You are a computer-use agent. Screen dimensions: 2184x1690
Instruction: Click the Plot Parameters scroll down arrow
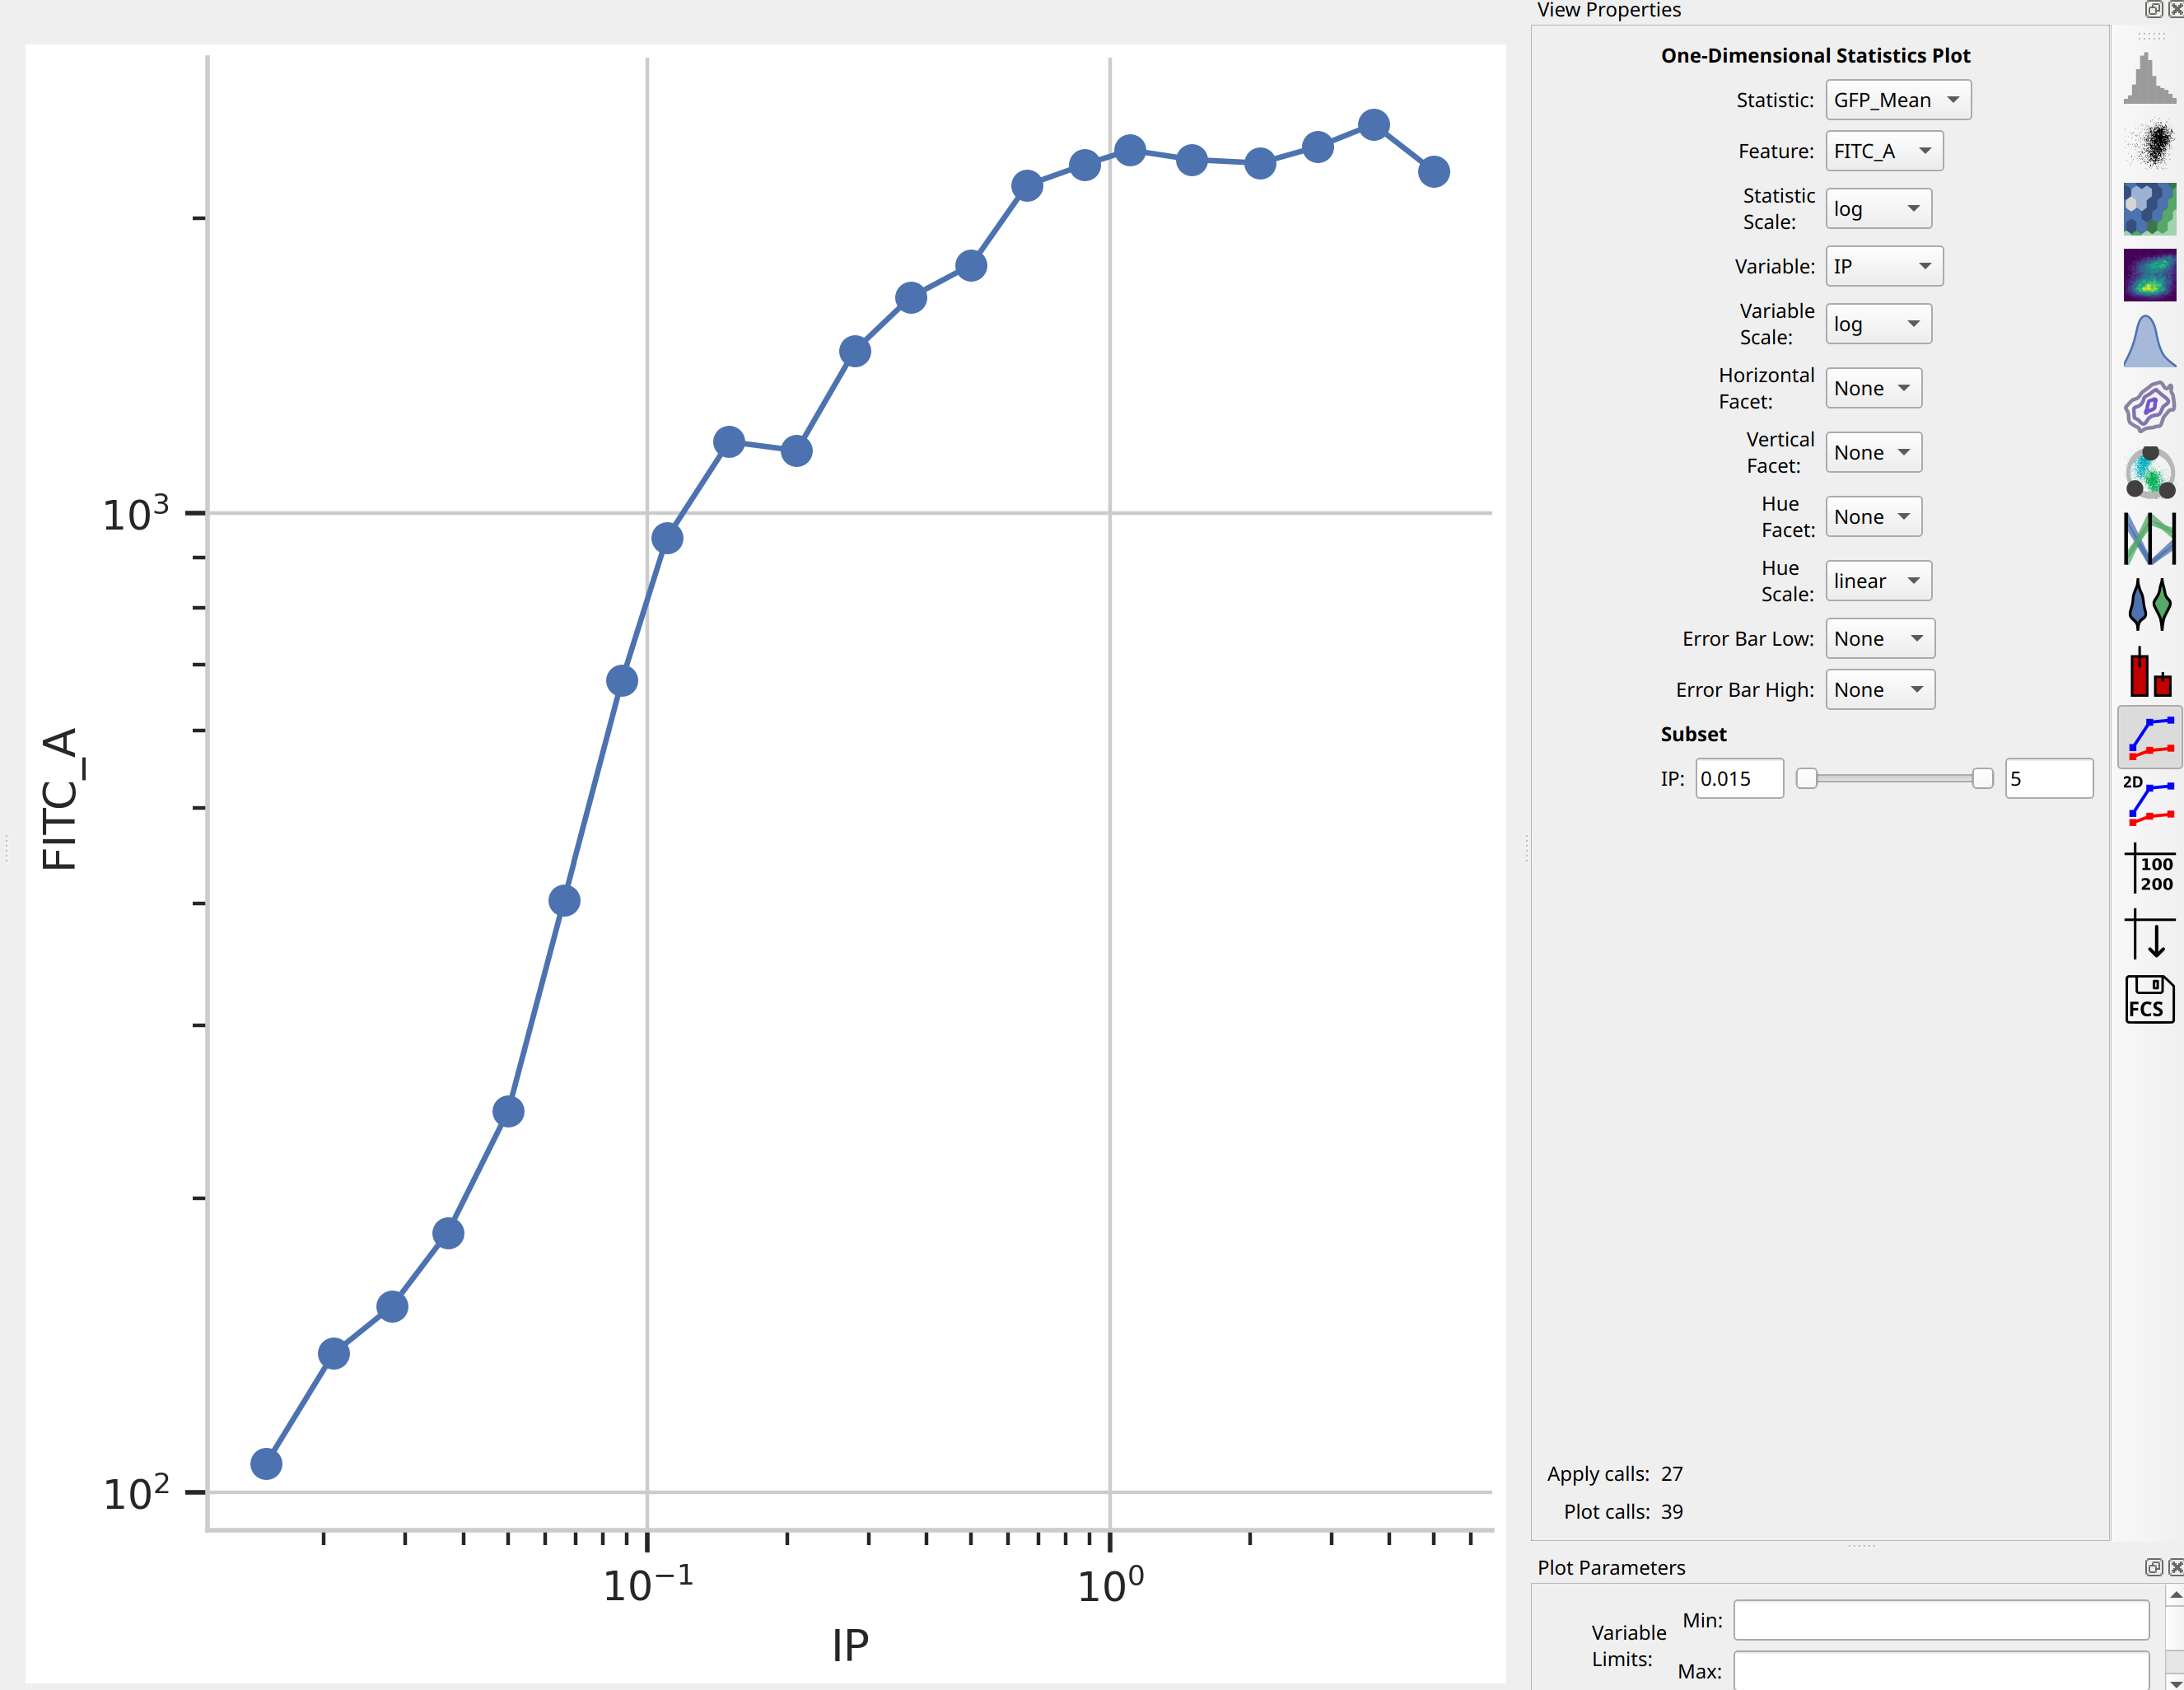2175,1682
